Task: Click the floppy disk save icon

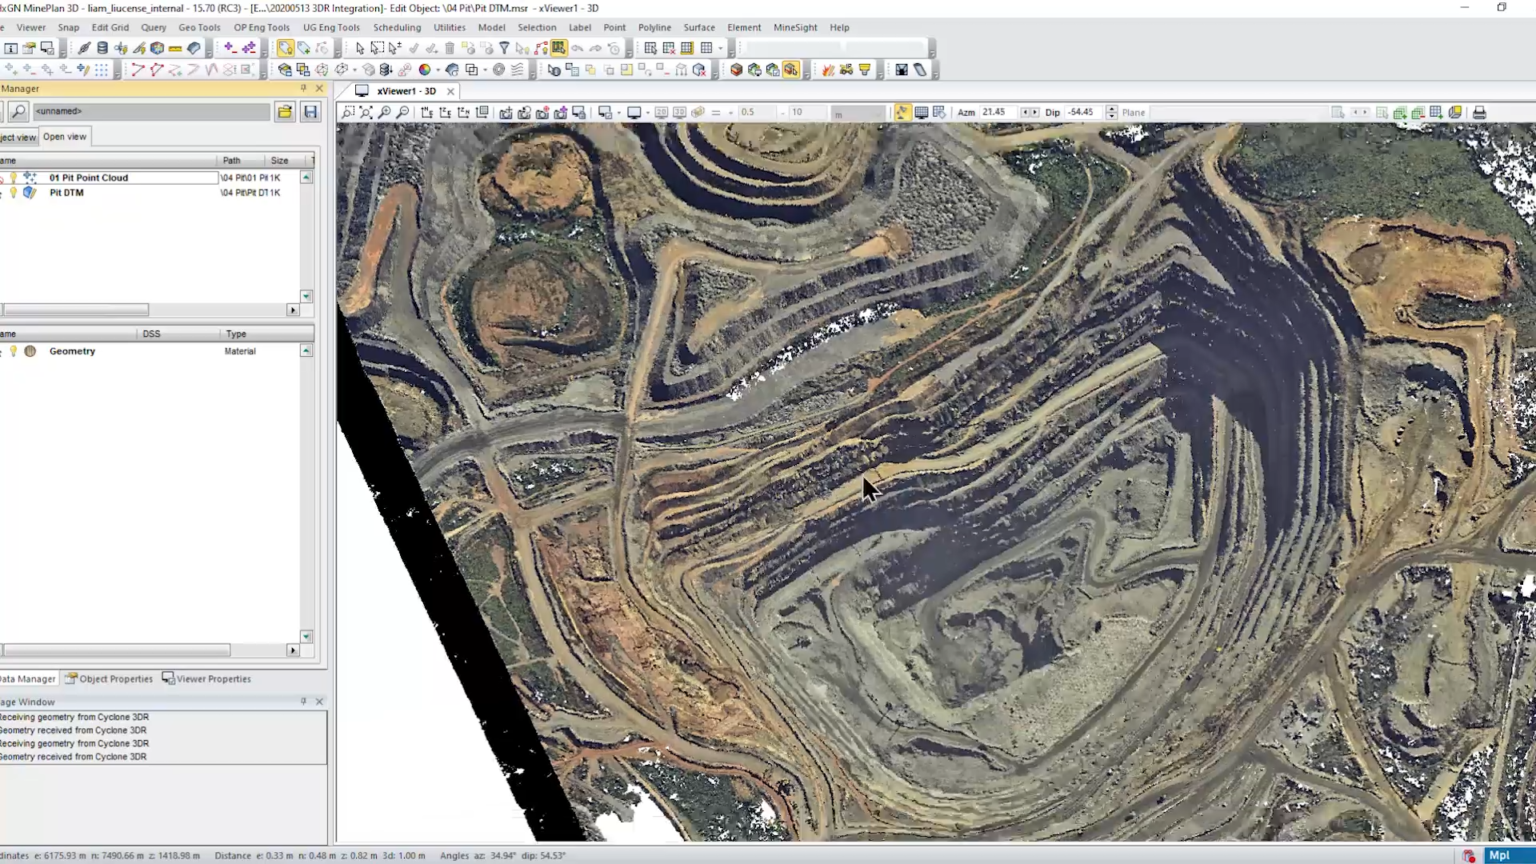Action: (311, 112)
